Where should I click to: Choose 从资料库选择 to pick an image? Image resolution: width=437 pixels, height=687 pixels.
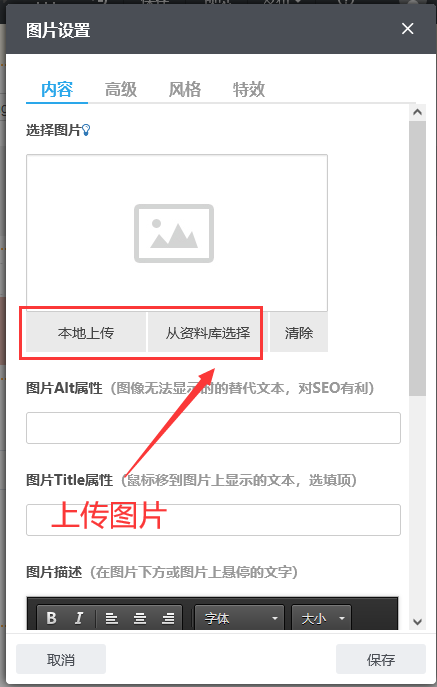(x=208, y=333)
